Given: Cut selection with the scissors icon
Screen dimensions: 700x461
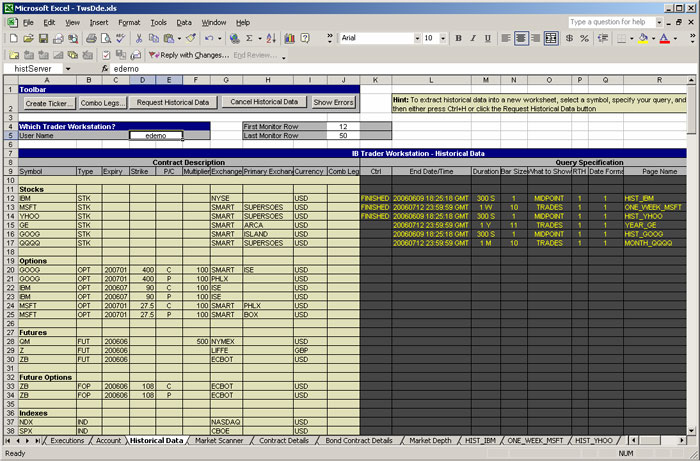Looking at the screenshot, I should coord(139,39).
